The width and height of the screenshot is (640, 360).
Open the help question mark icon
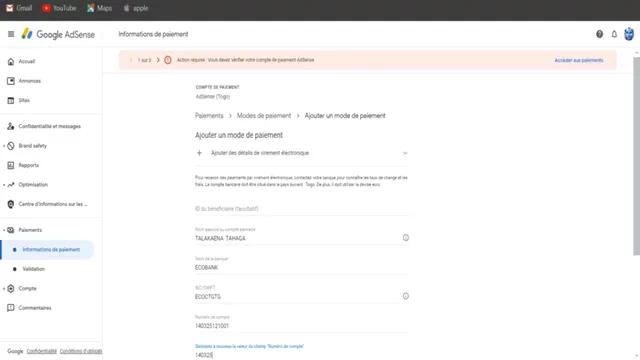click(x=599, y=34)
